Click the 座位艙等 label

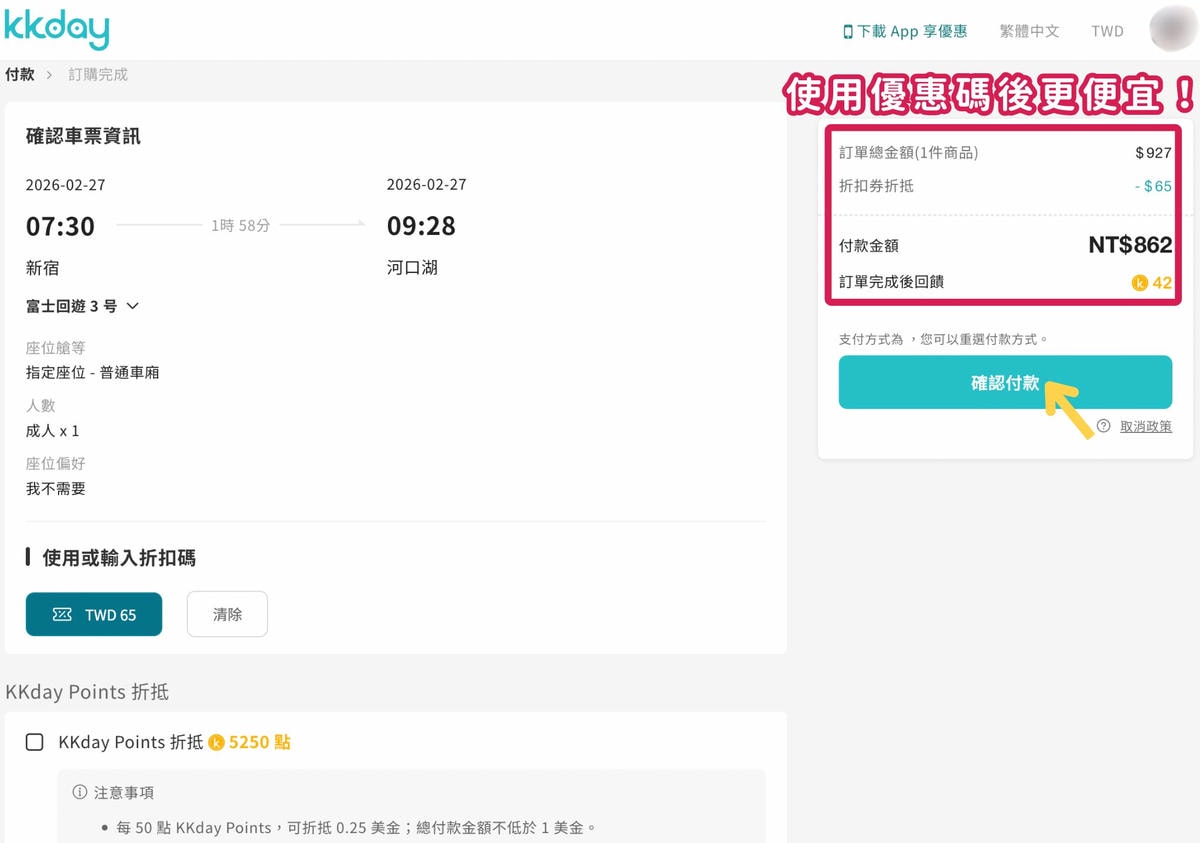(56, 348)
